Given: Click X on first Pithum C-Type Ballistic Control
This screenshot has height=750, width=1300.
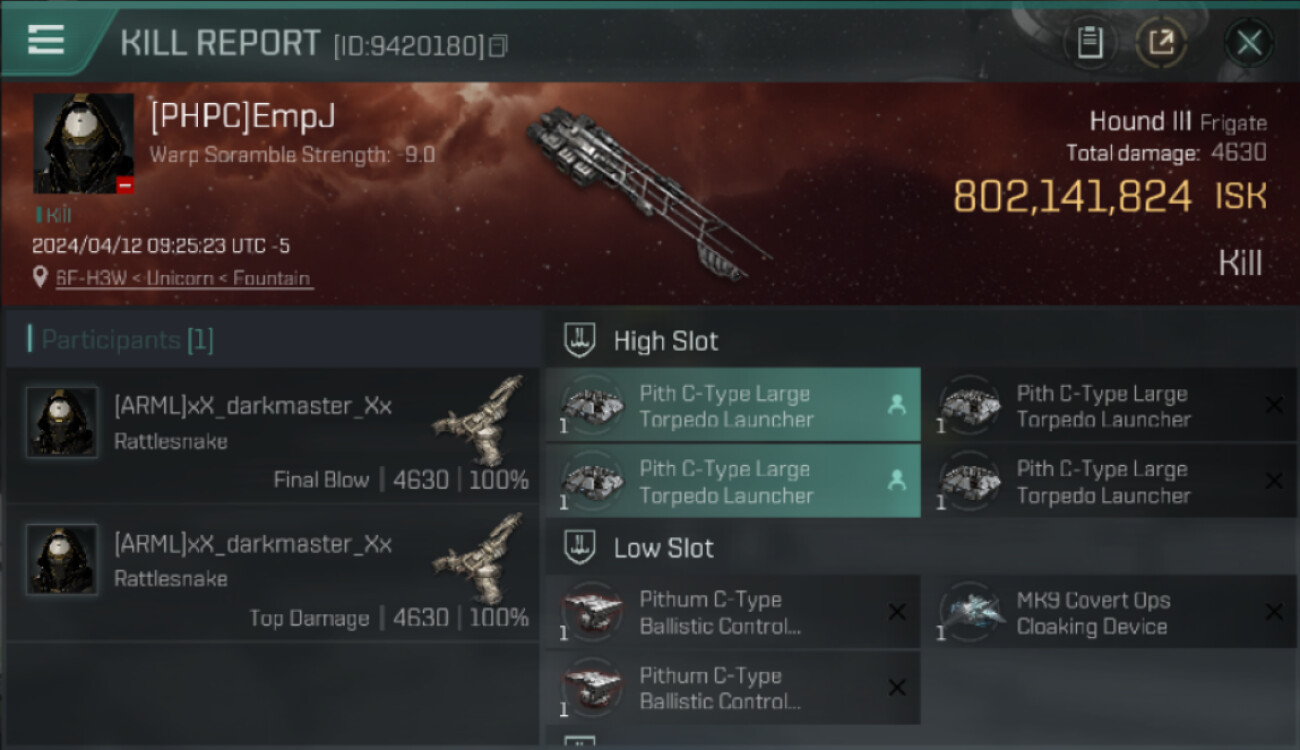Looking at the screenshot, I should click(x=897, y=611).
